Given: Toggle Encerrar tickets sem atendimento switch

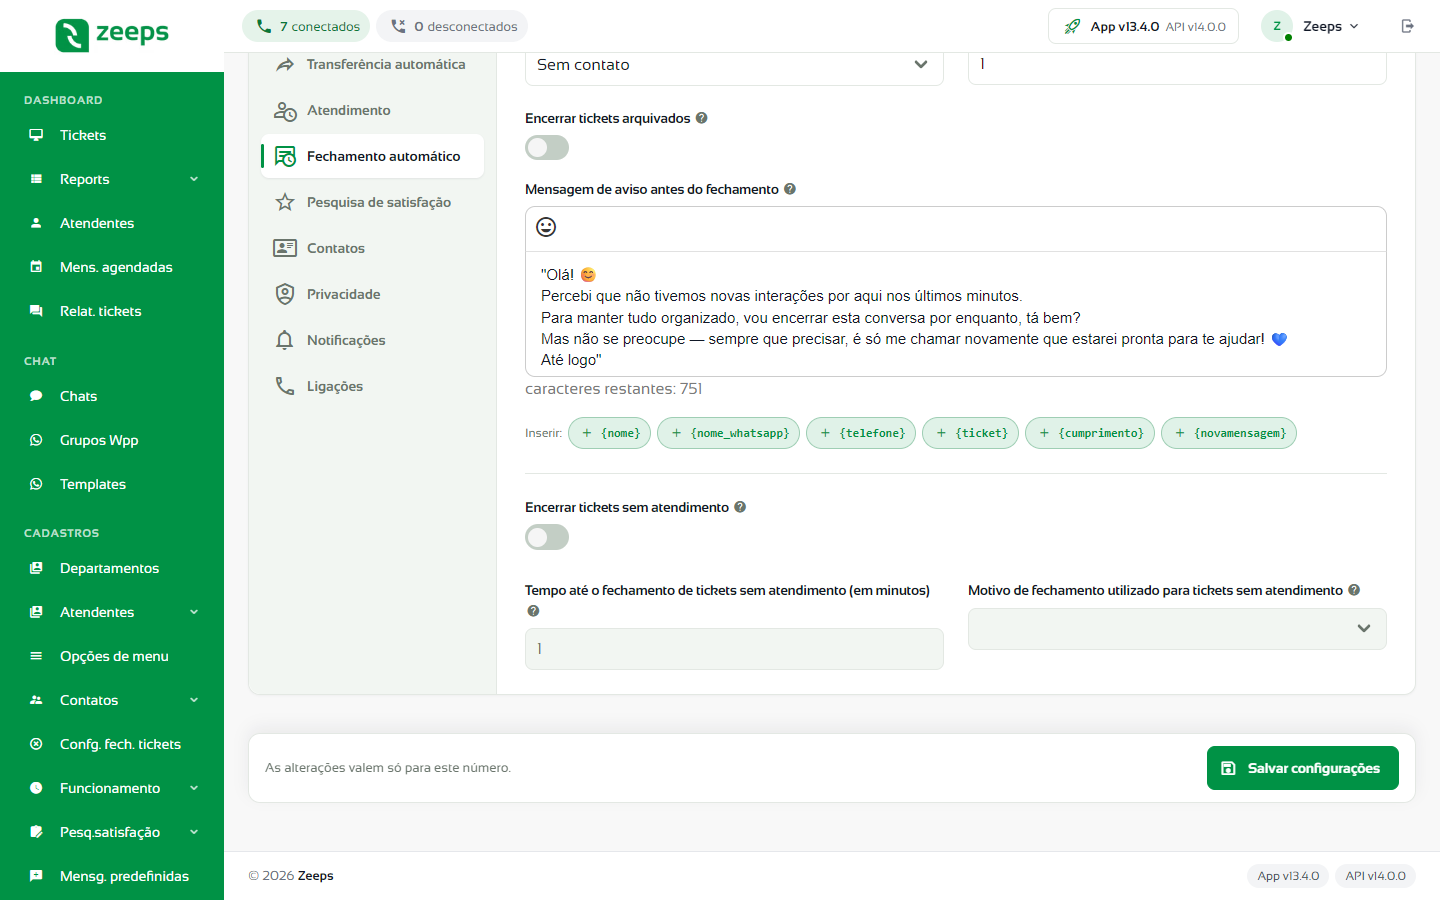Looking at the screenshot, I should point(547,537).
